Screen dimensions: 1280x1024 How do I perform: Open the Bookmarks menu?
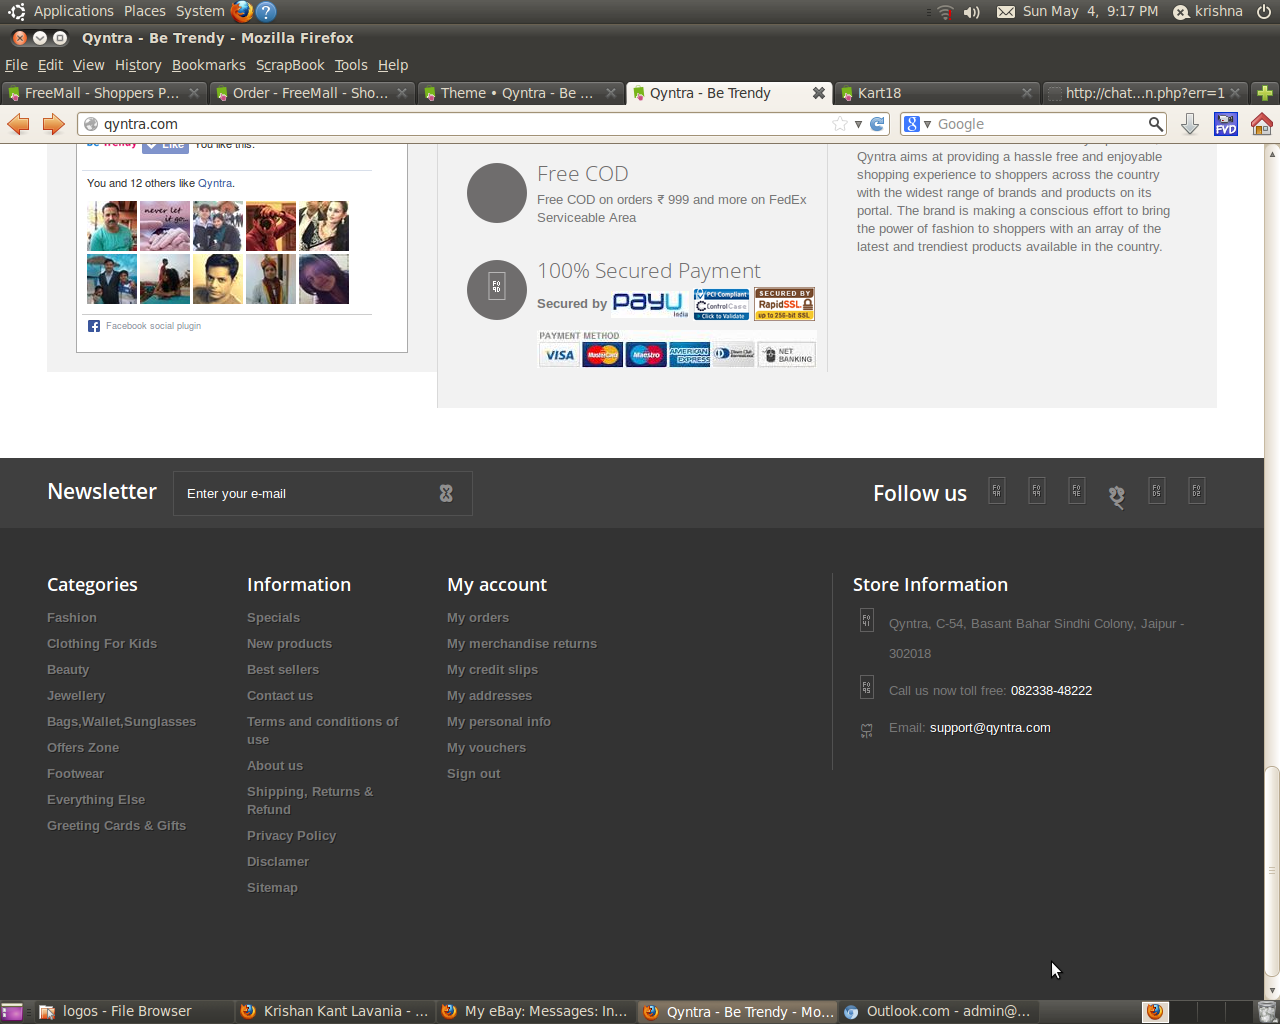click(x=209, y=65)
